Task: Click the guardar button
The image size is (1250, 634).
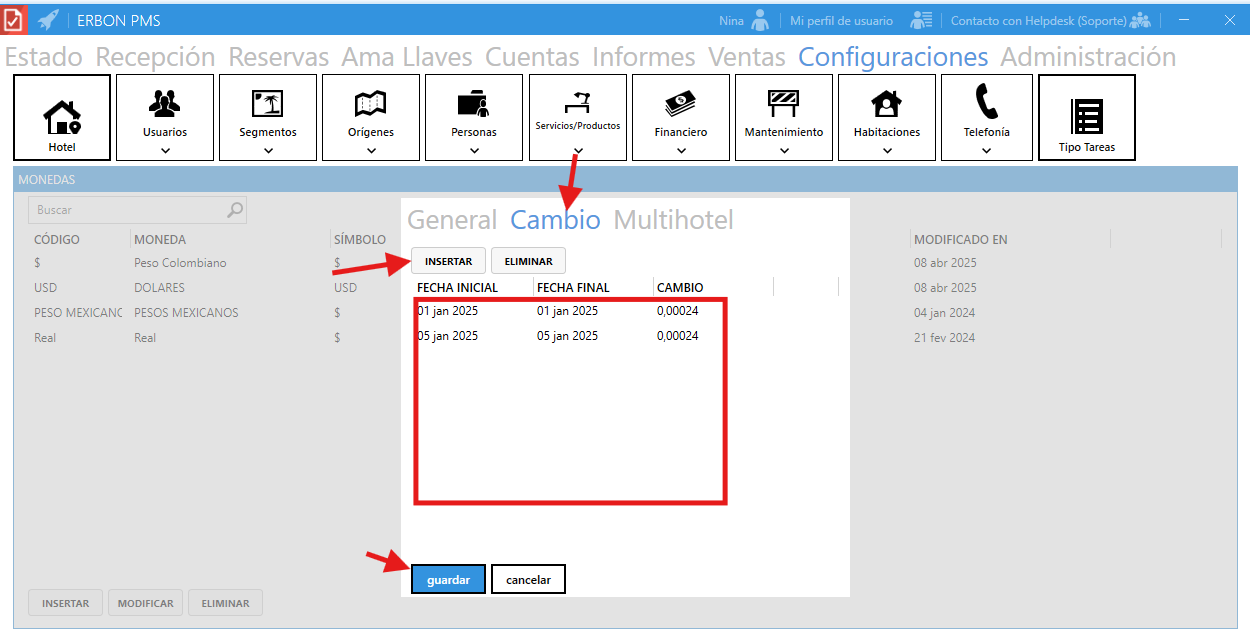Action: pos(448,580)
